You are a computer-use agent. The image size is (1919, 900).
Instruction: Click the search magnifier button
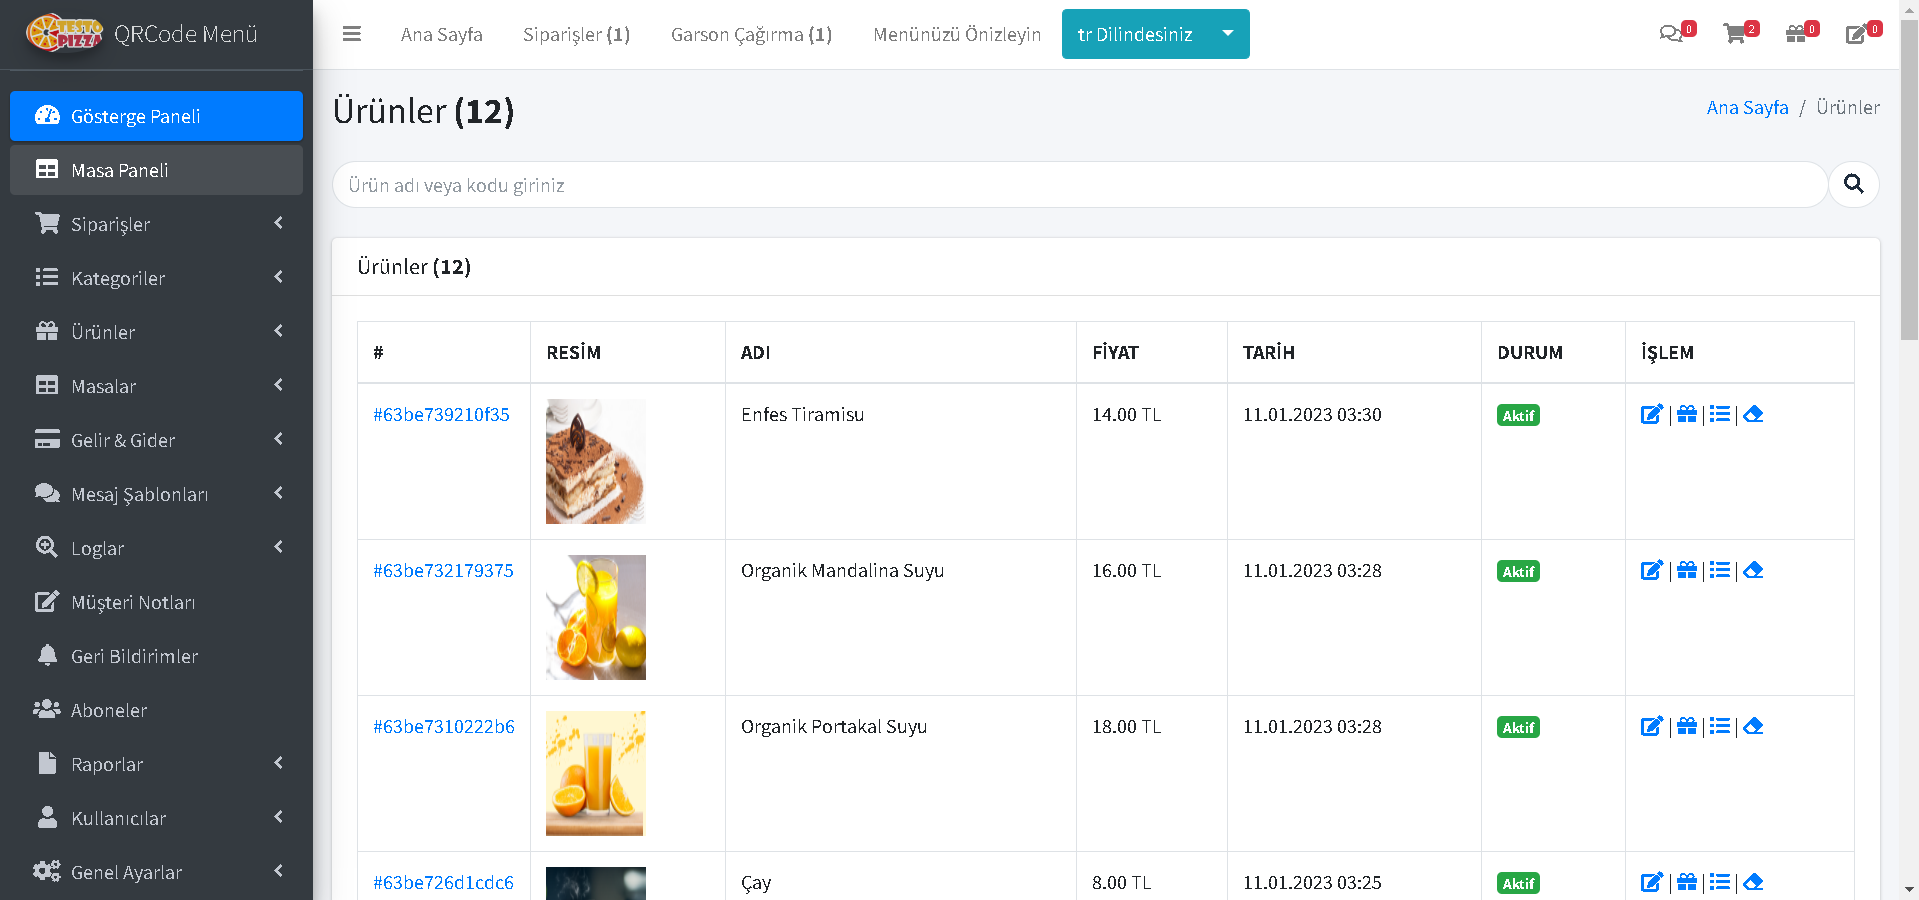click(1853, 185)
